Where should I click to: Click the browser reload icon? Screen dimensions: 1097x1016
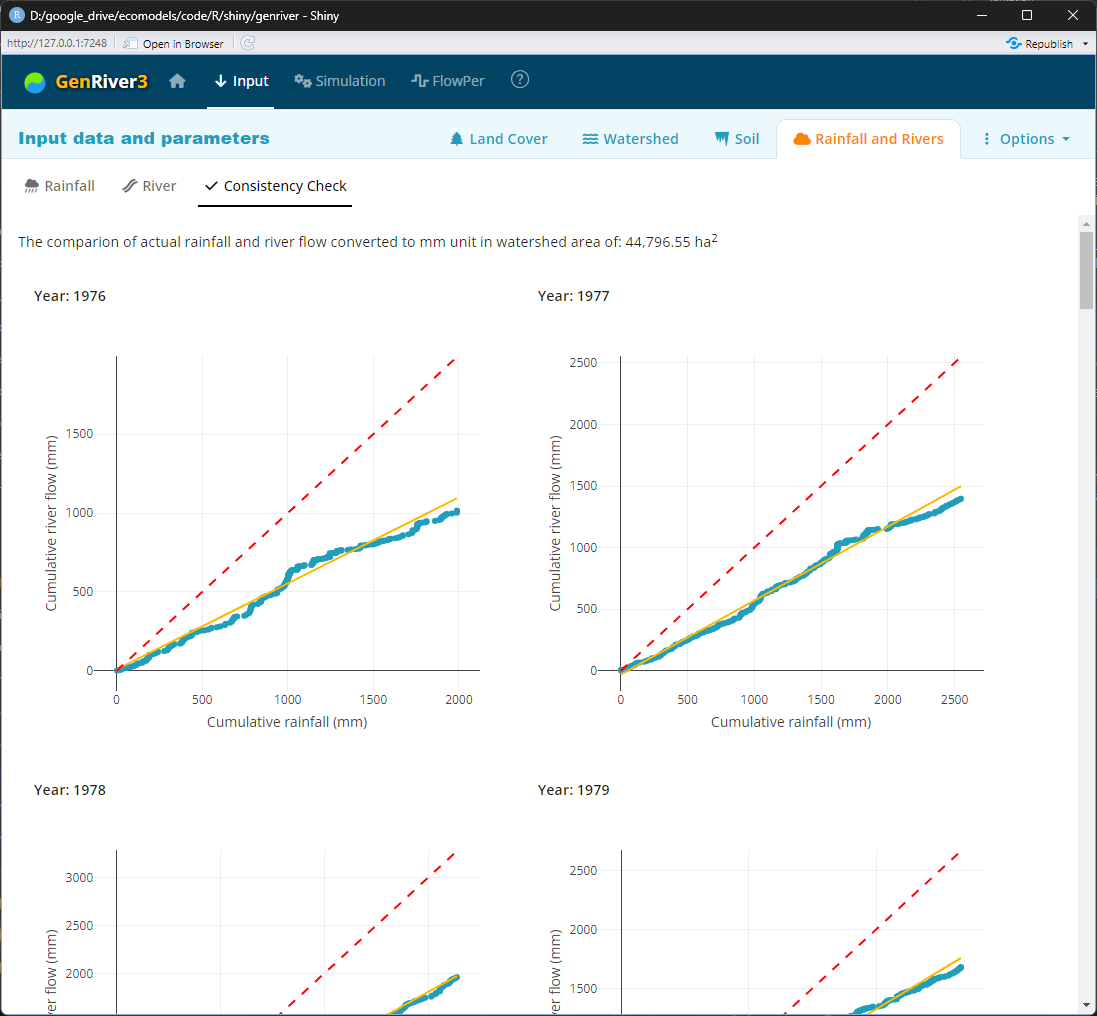point(248,43)
